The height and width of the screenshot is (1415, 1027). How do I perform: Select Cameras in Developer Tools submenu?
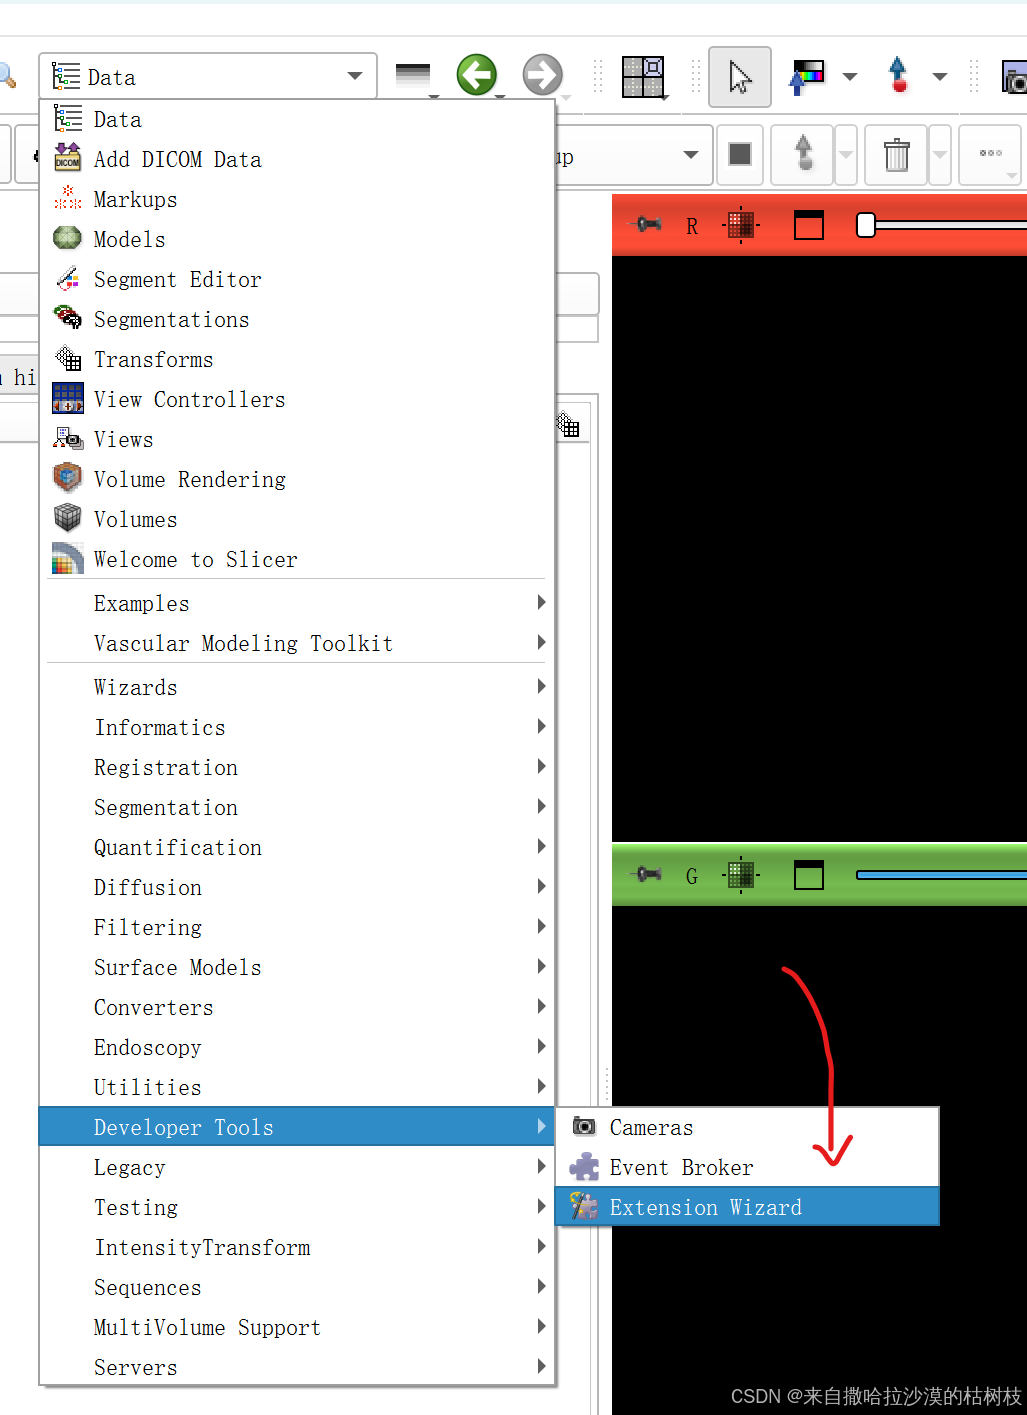click(x=747, y=1127)
